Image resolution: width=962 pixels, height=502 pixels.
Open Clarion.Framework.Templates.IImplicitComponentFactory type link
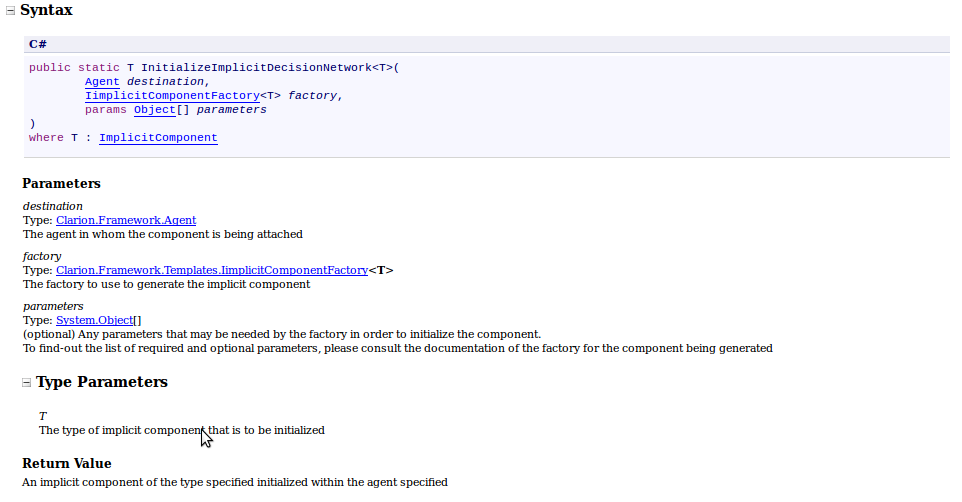click(x=212, y=270)
